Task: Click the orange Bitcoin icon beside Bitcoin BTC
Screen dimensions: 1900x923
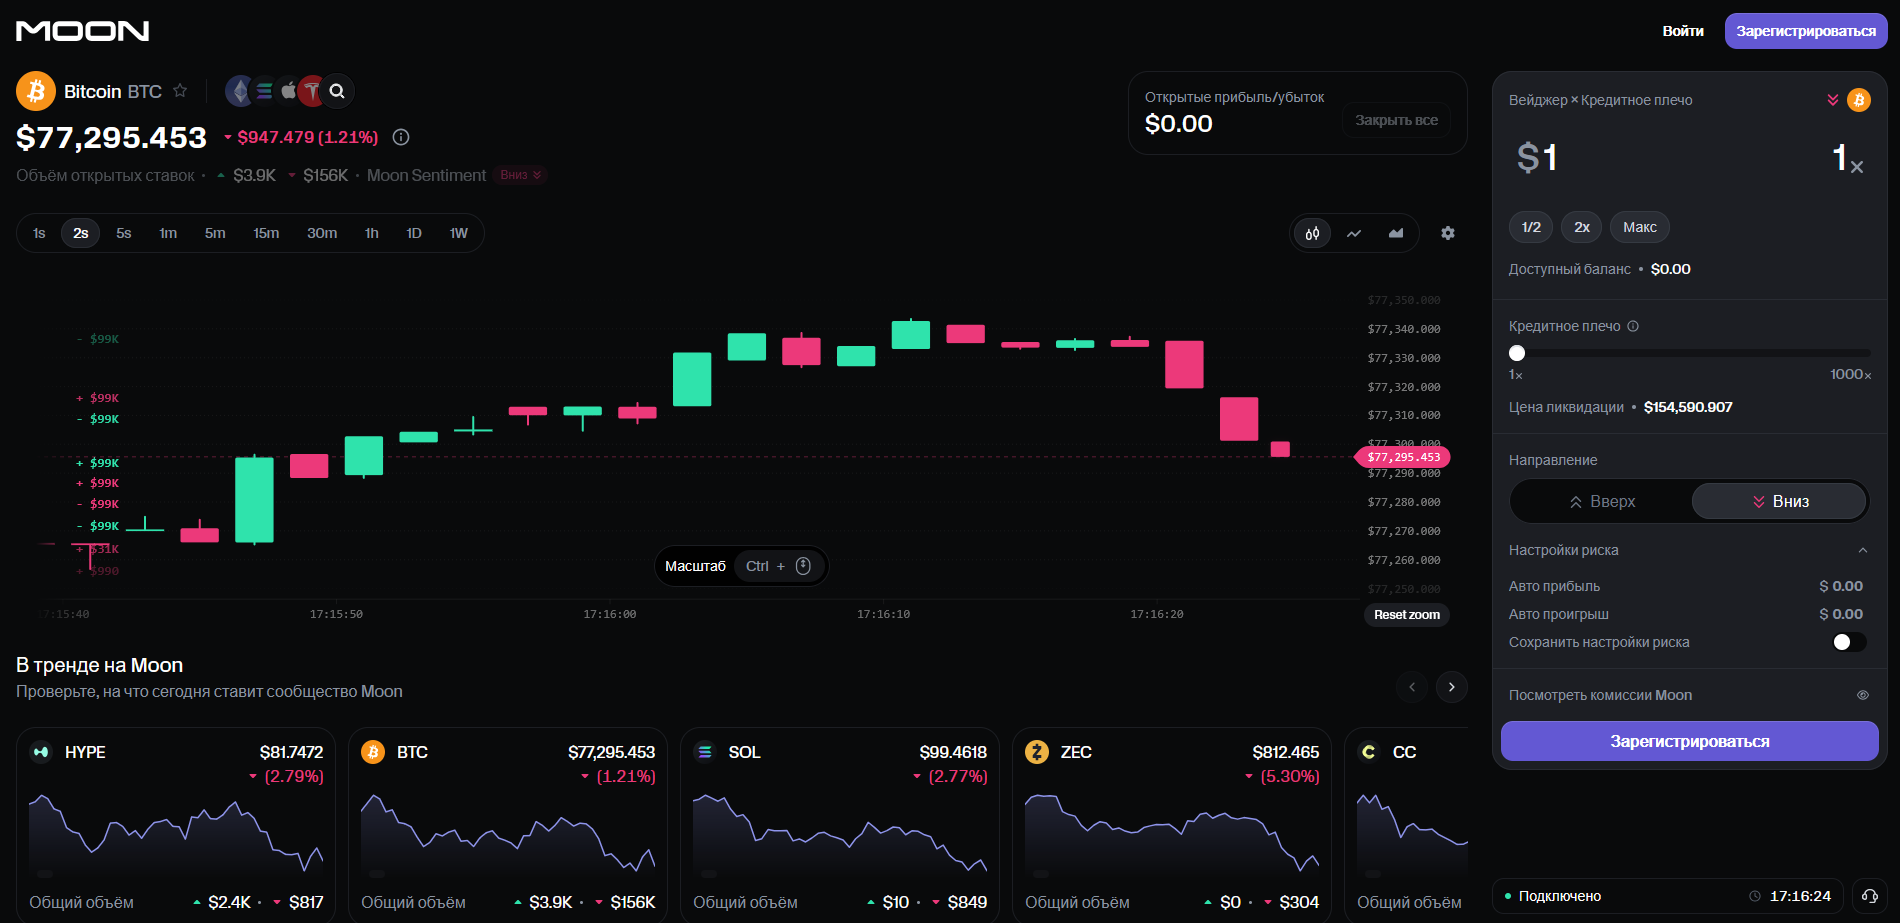Action: (36, 91)
